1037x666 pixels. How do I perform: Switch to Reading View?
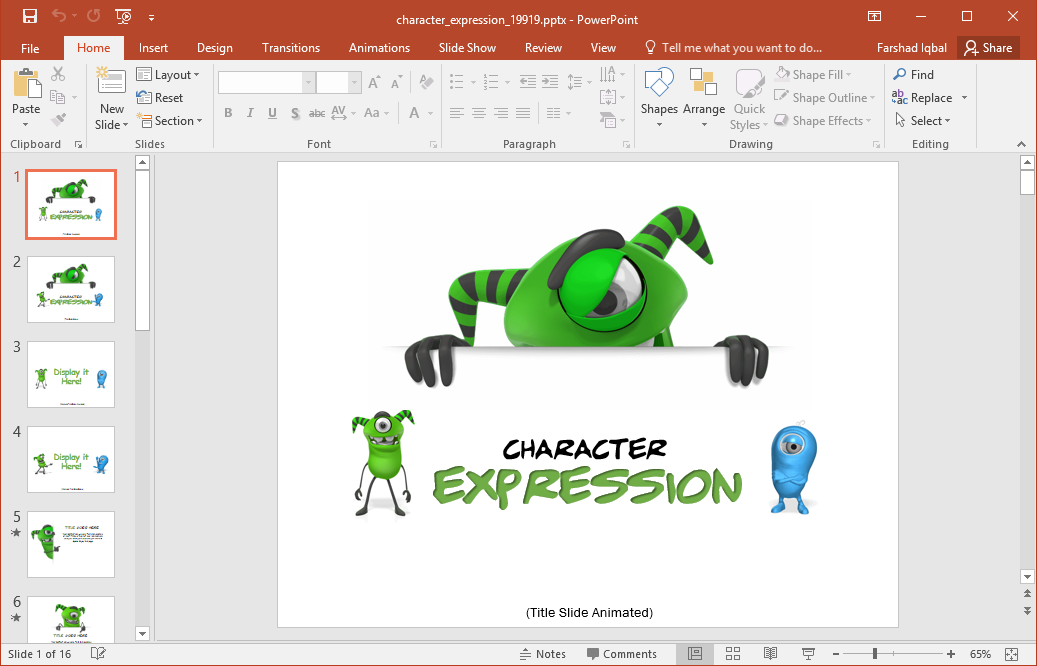[770, 654]
